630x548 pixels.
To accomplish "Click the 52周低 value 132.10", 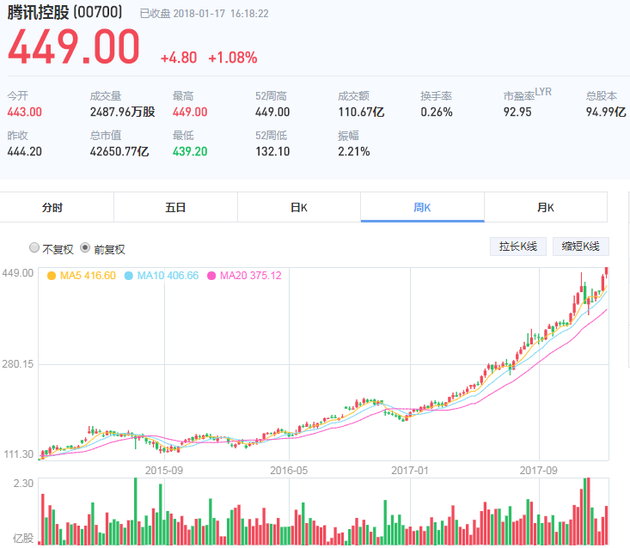I will (x=272, y=151).
